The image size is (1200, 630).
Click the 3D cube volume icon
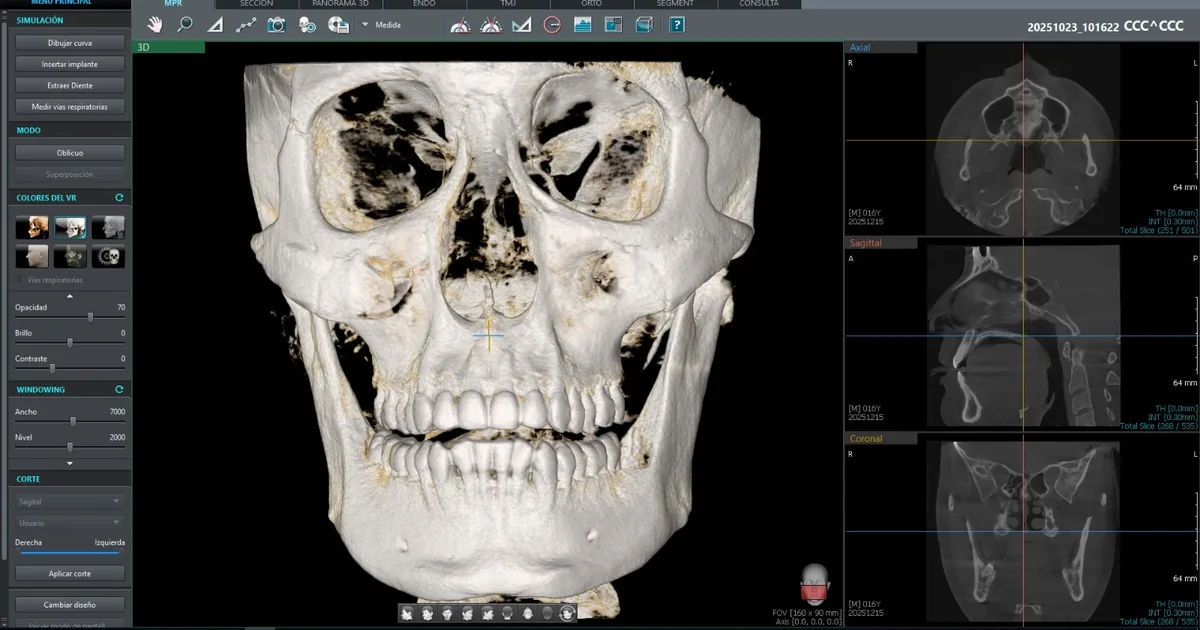(645, 24)
